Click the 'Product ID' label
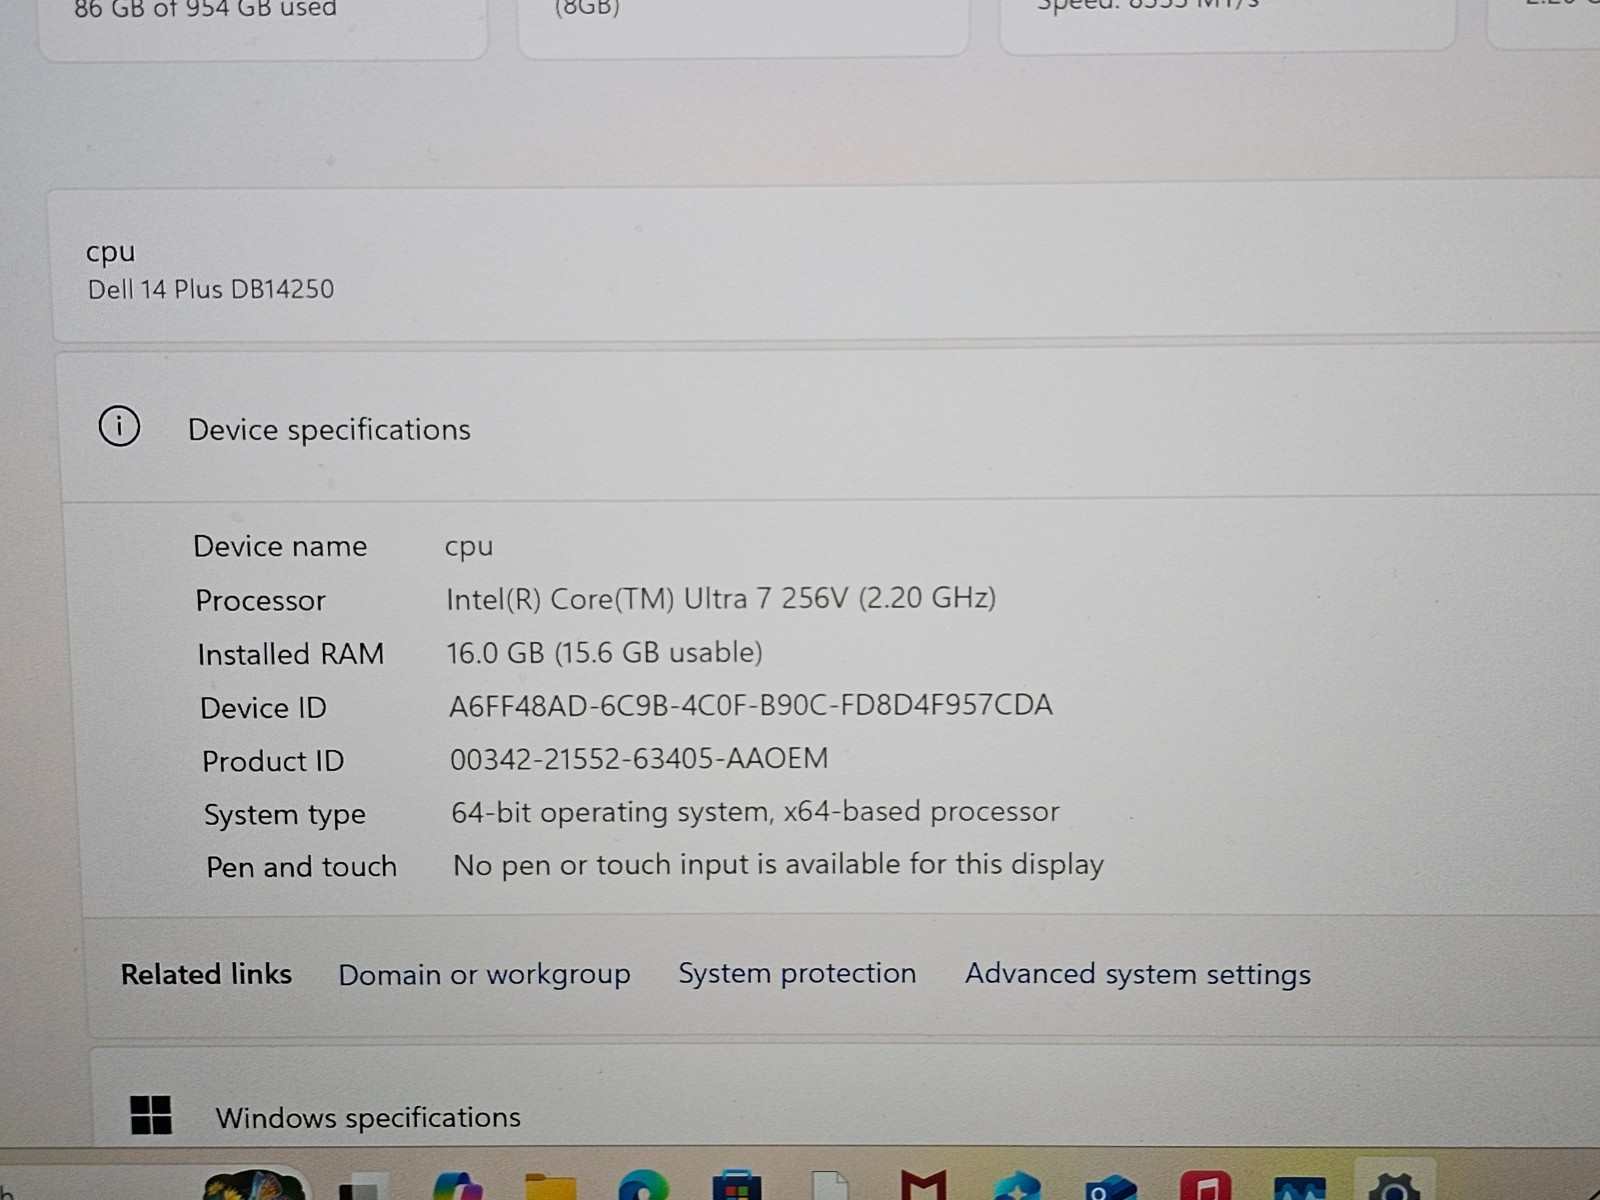Image resolution: width=1600 pixels, height=1200 pixels. tap(273, 762)
